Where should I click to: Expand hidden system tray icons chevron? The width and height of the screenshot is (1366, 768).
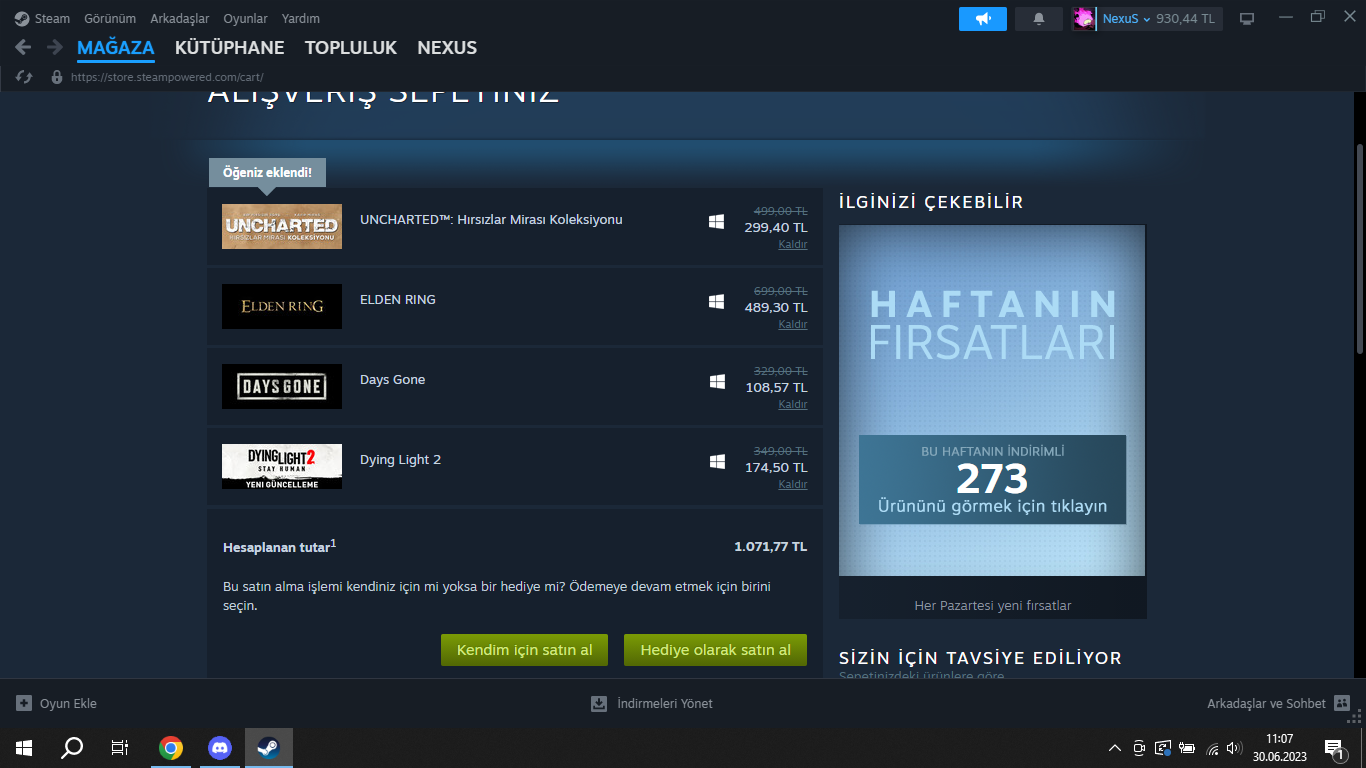1115,748
